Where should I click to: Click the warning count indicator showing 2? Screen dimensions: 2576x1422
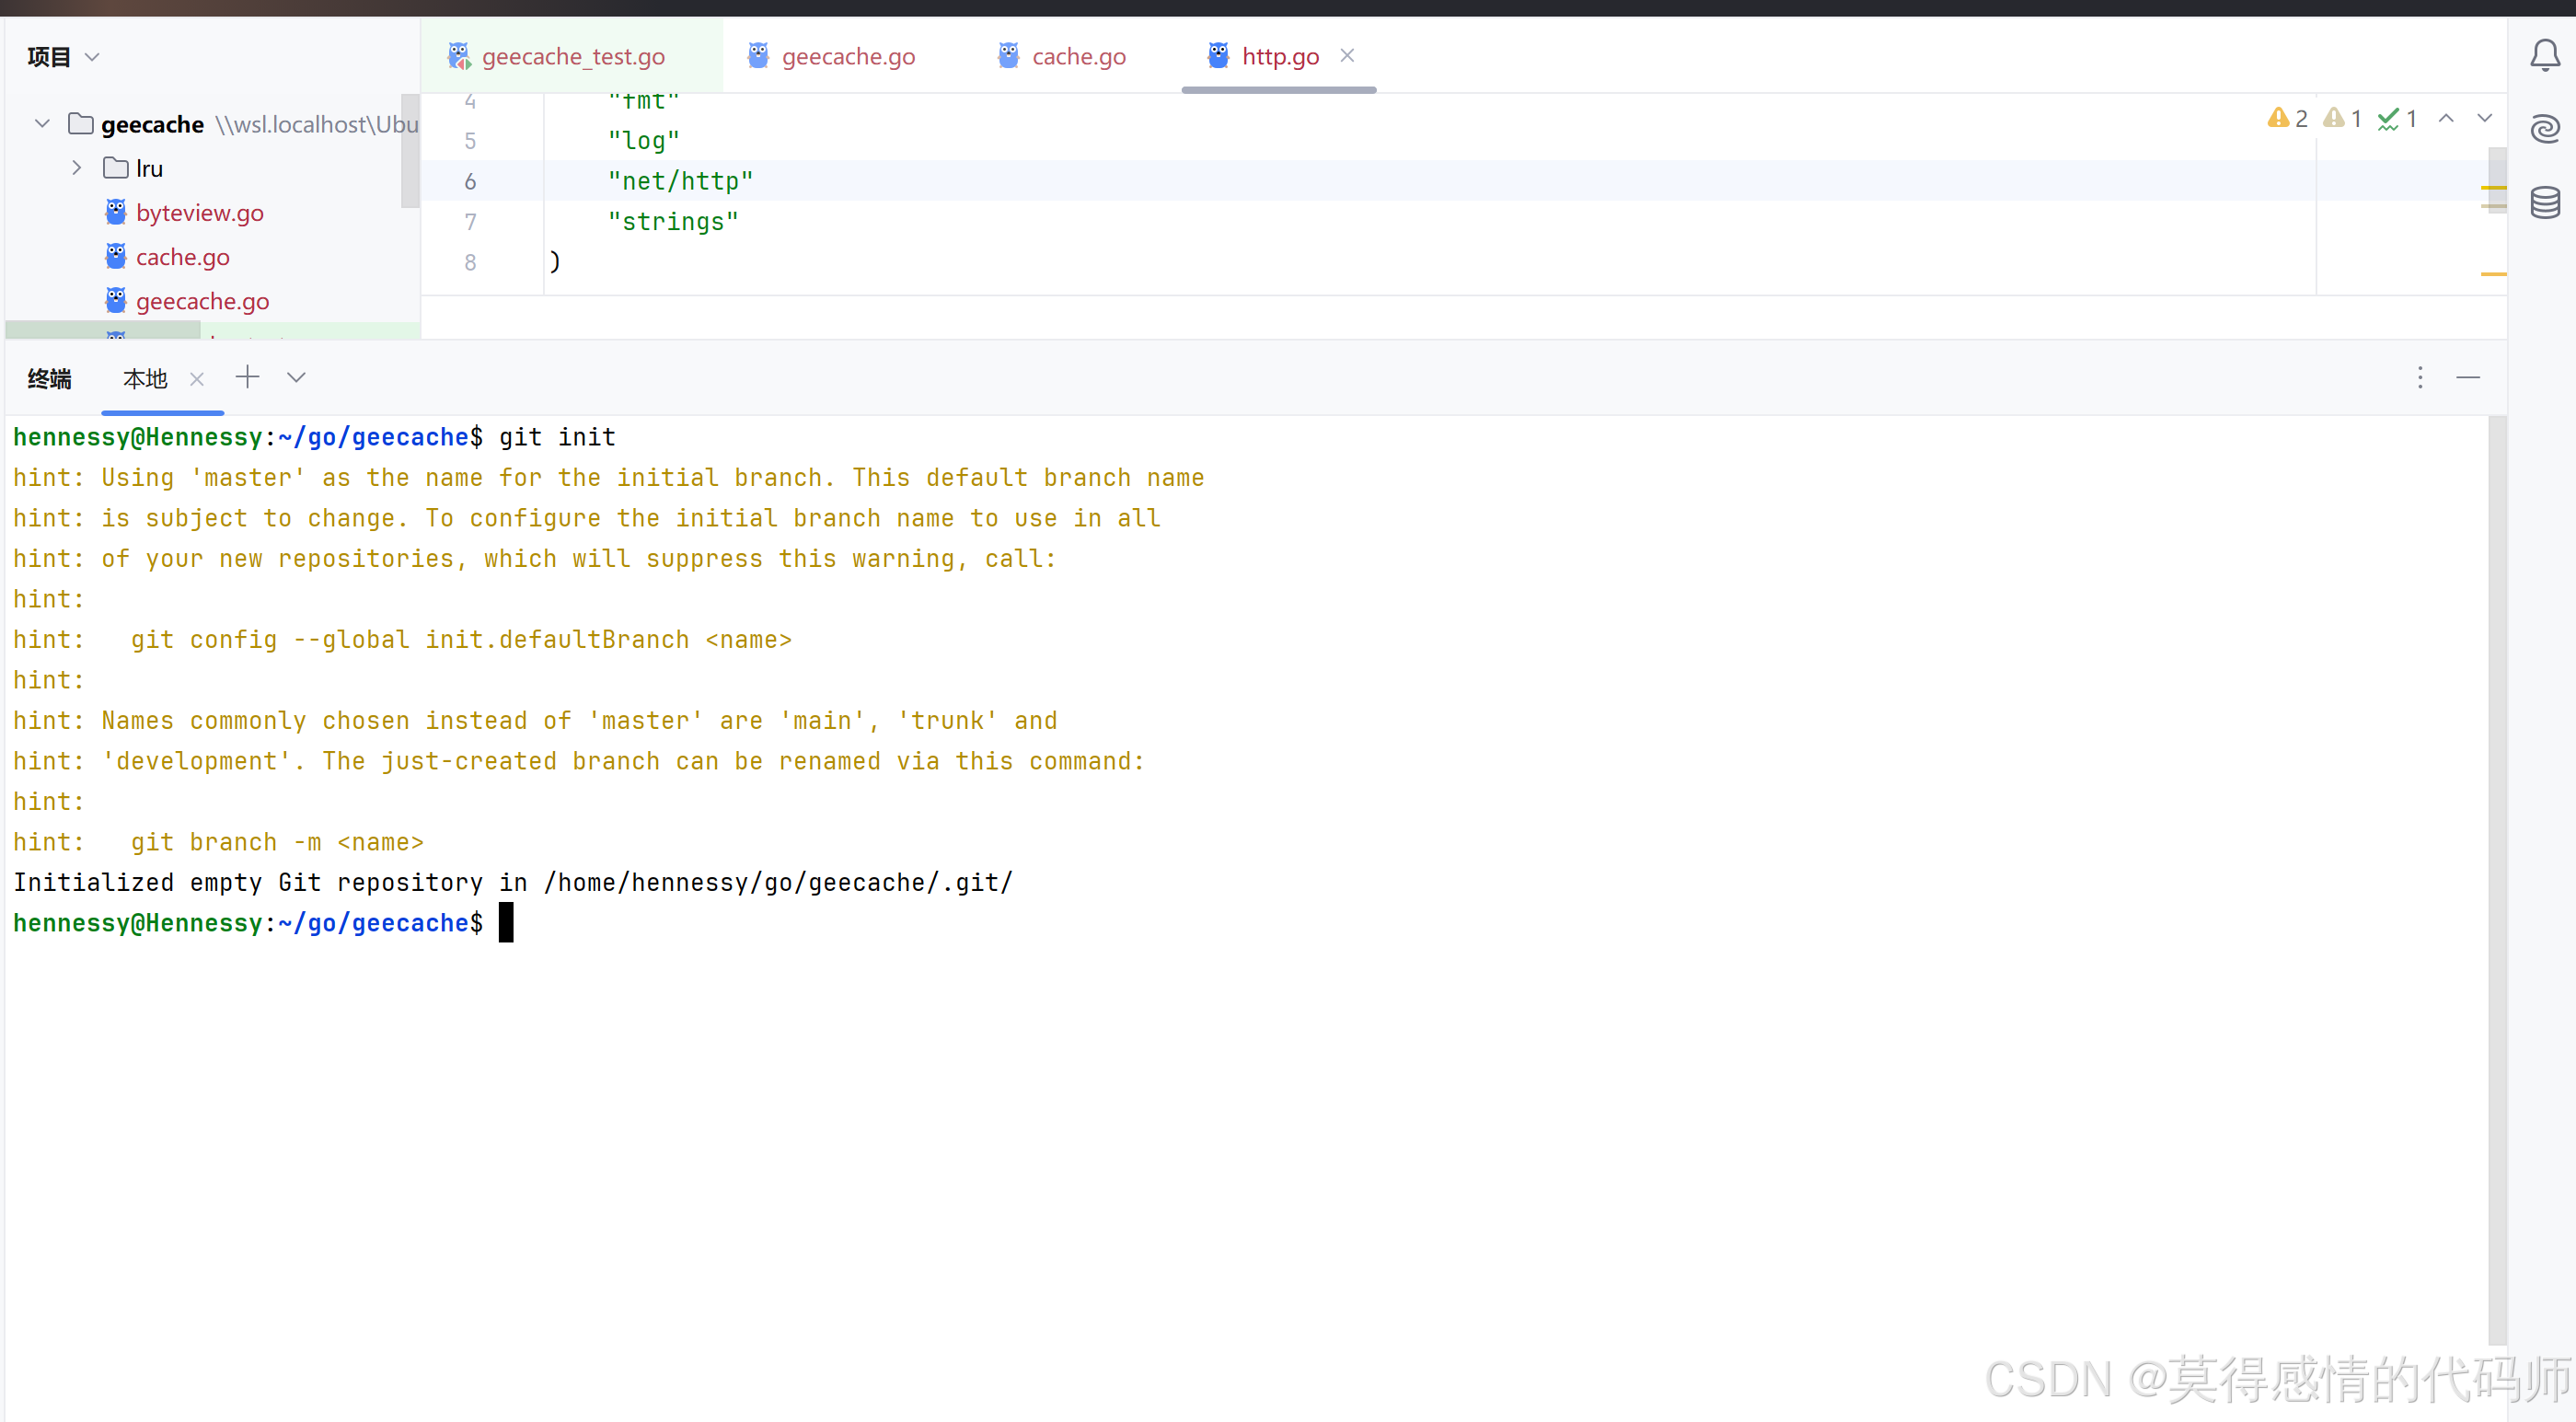pyautogui.click(x=2286, y=118)
